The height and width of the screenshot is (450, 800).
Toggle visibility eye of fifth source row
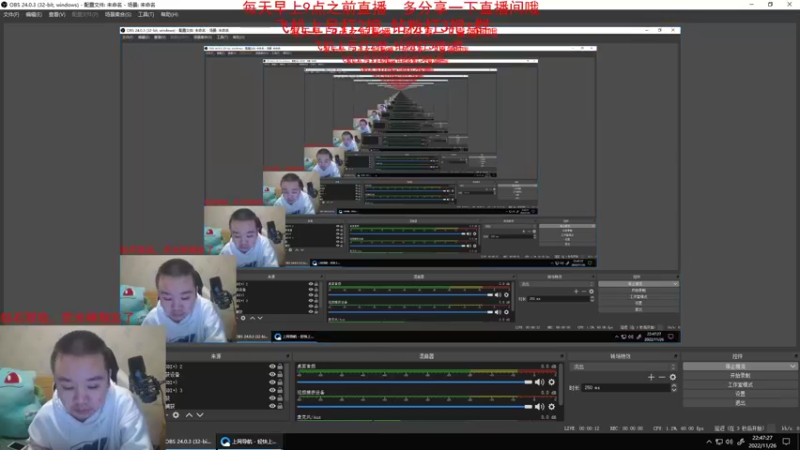tap(272, 398)
